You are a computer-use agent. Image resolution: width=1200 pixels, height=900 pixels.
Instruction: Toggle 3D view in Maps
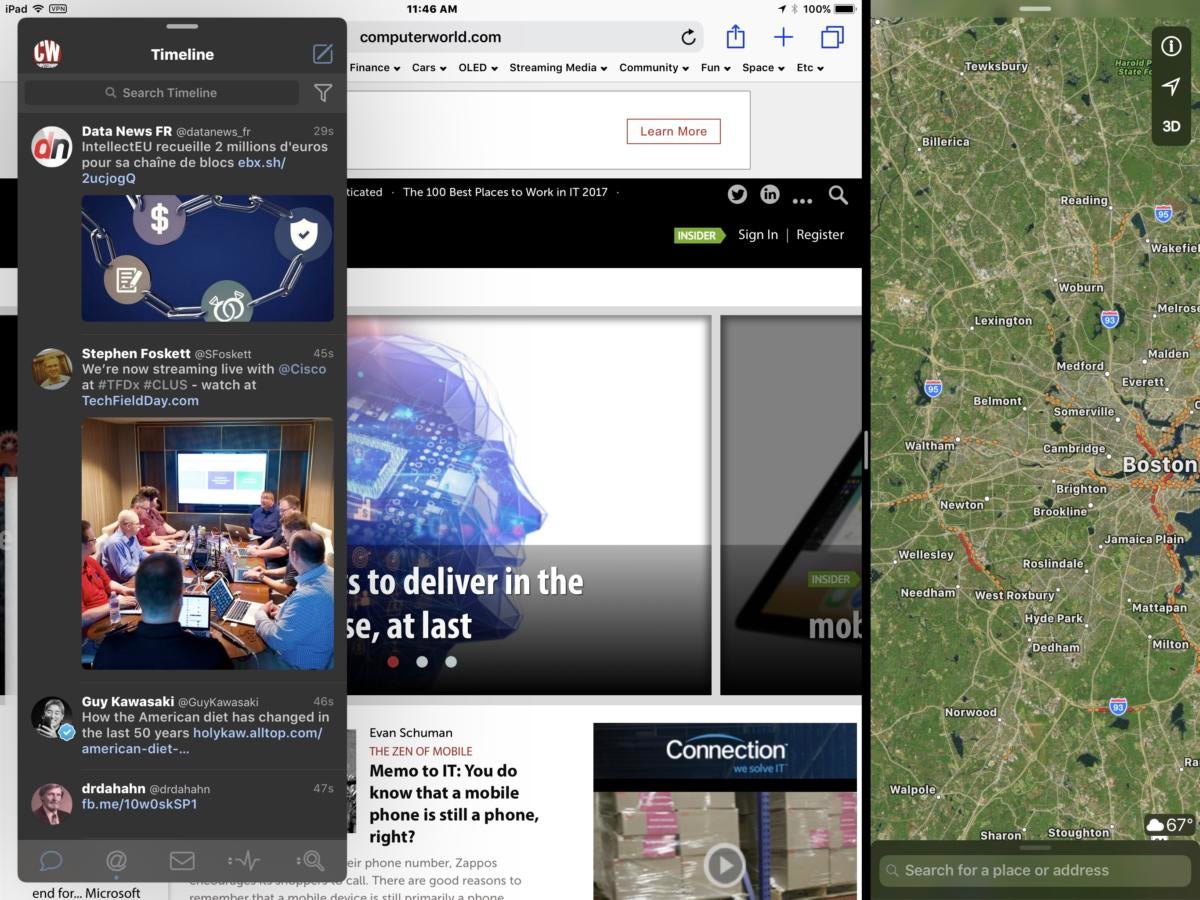click(1171, 127)
